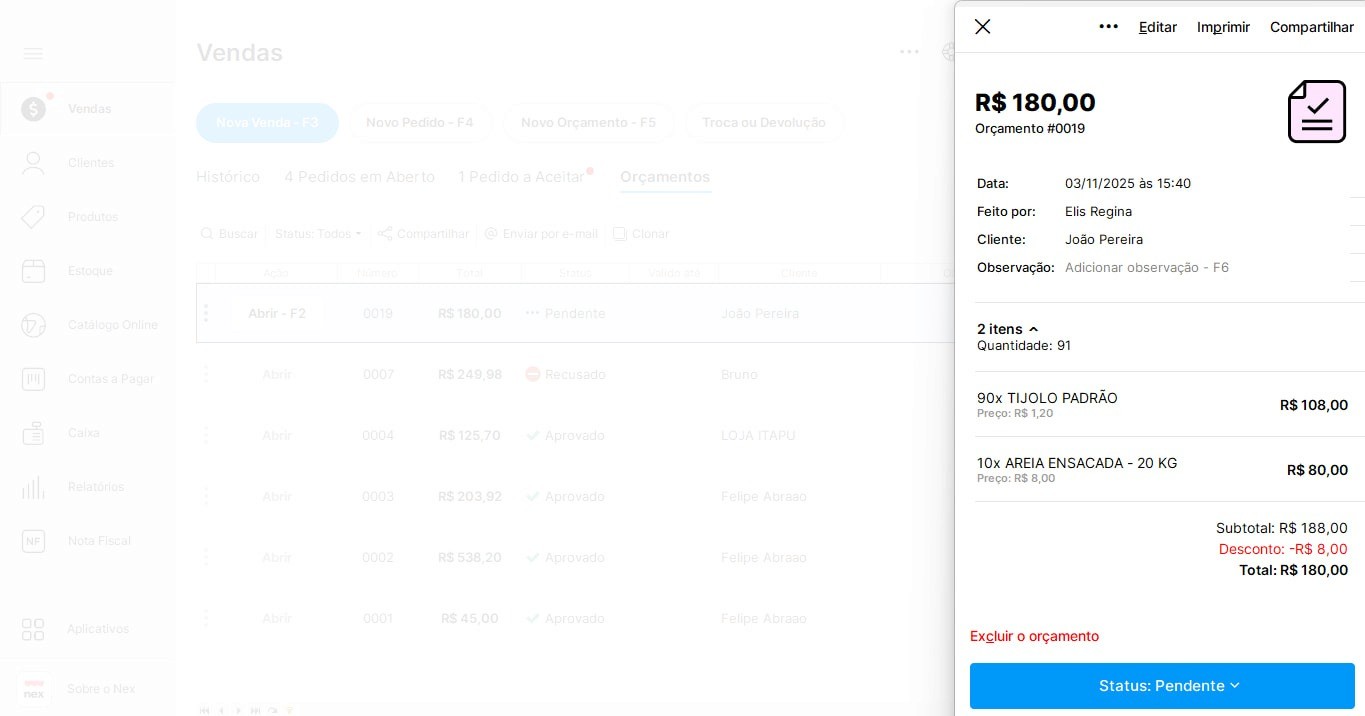Close the Orçamento #0019 detail panel
This screenshot has height=716, width=1365.
(x=983, y=27)
